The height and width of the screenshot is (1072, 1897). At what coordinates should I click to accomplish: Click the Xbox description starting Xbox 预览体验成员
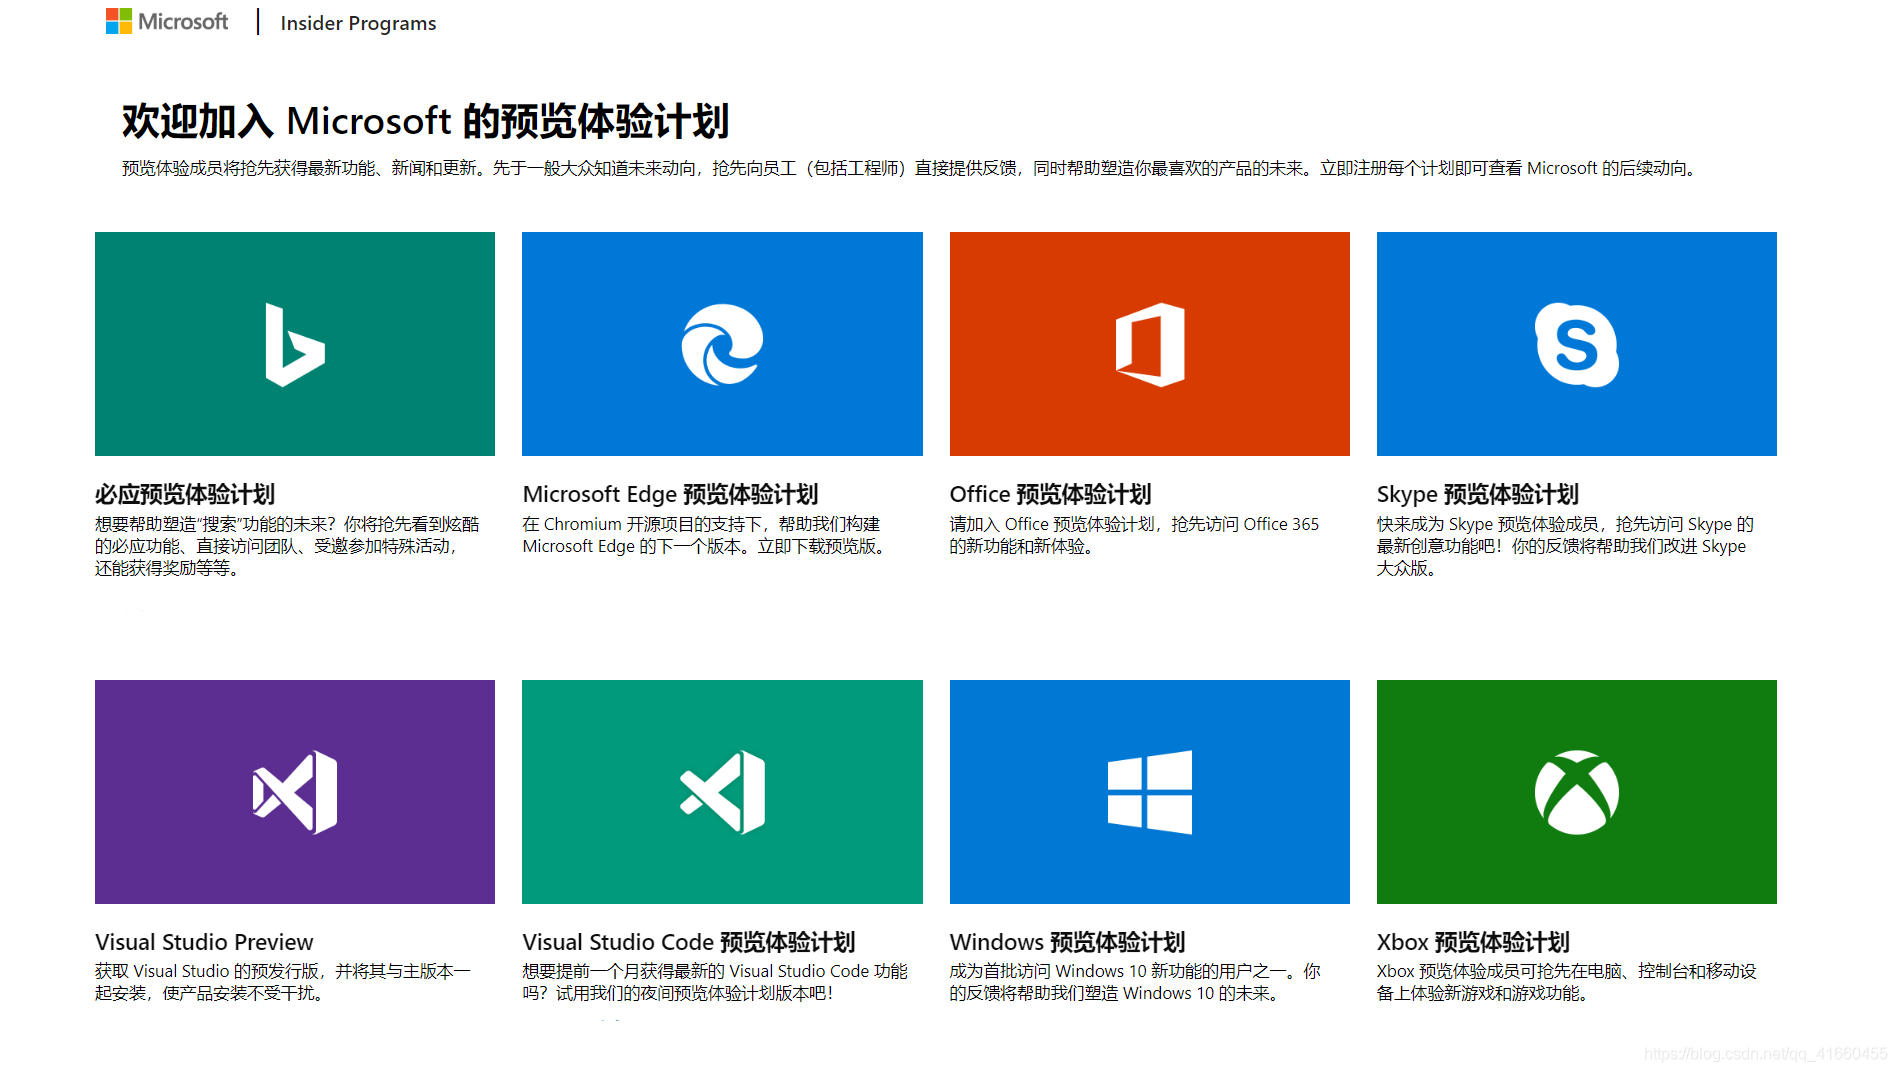[1566, 982]
